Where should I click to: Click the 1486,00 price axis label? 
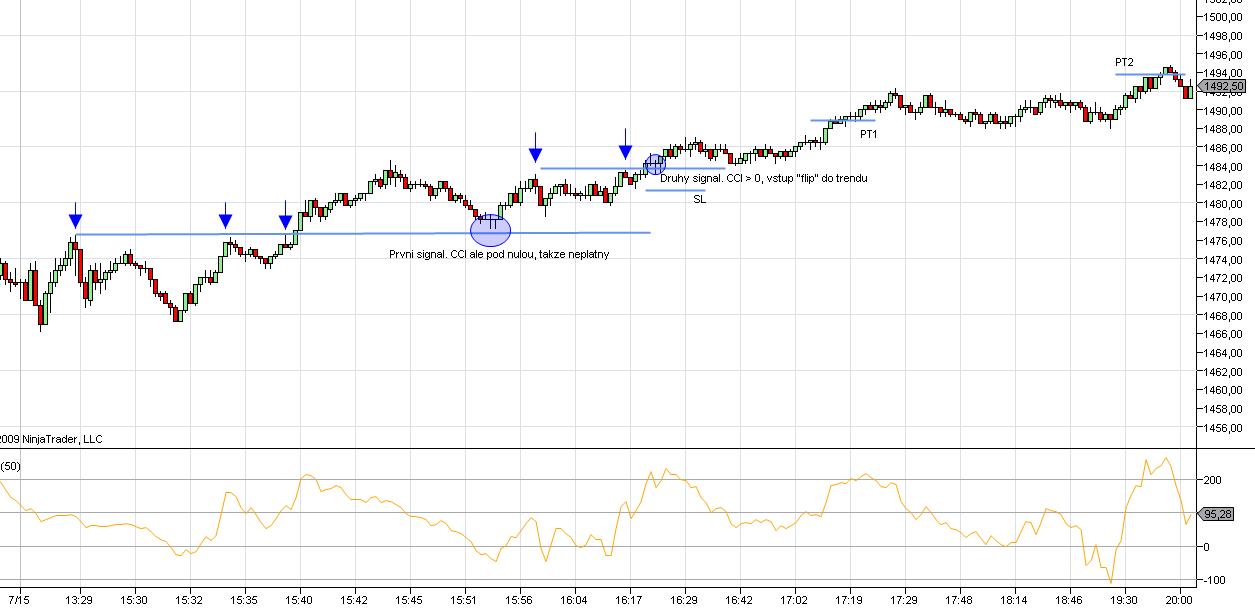pyautogui.click(x=1224, y=148)
